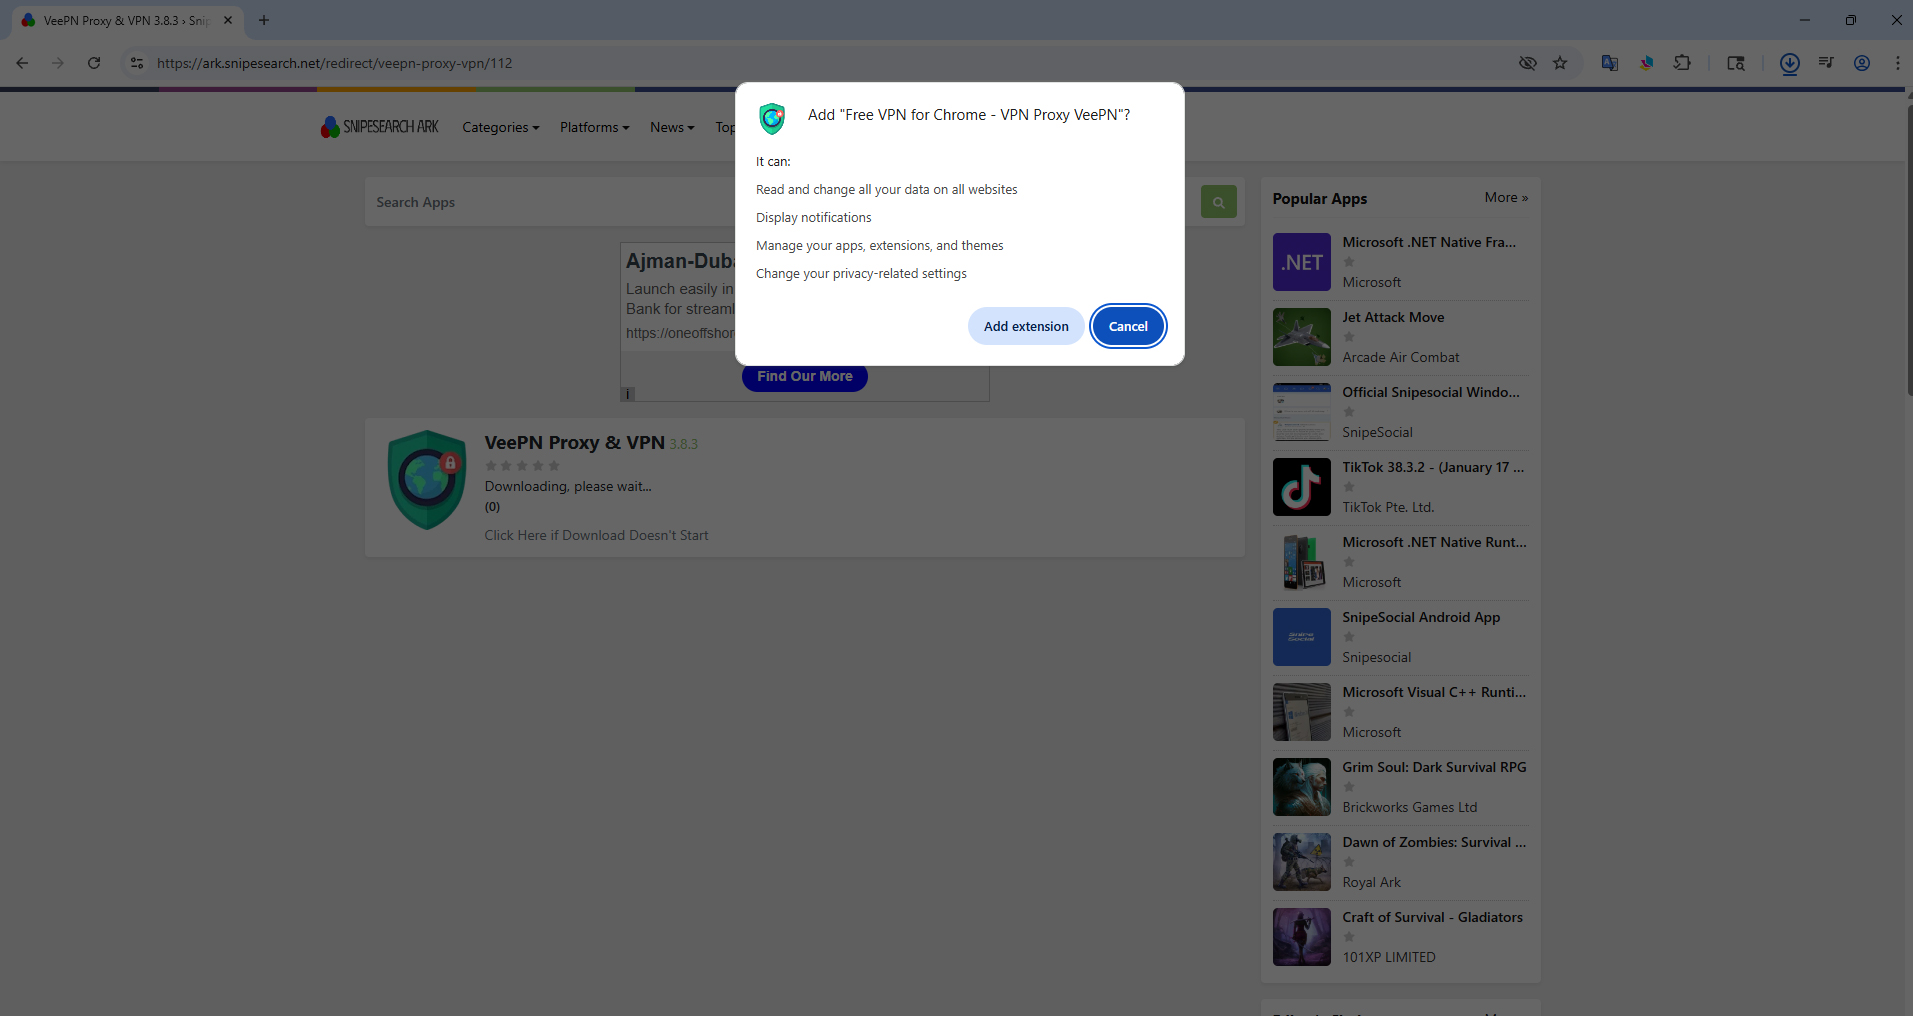Select 'Arcade Air Combat' text
The width and height of the screenshot is (1913, 1016).
pyautogui.click(x=1400, y=357)
